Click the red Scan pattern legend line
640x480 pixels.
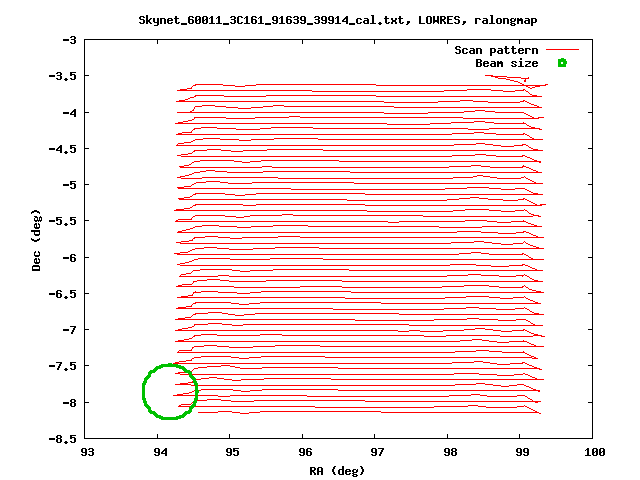tap(562, 50)
